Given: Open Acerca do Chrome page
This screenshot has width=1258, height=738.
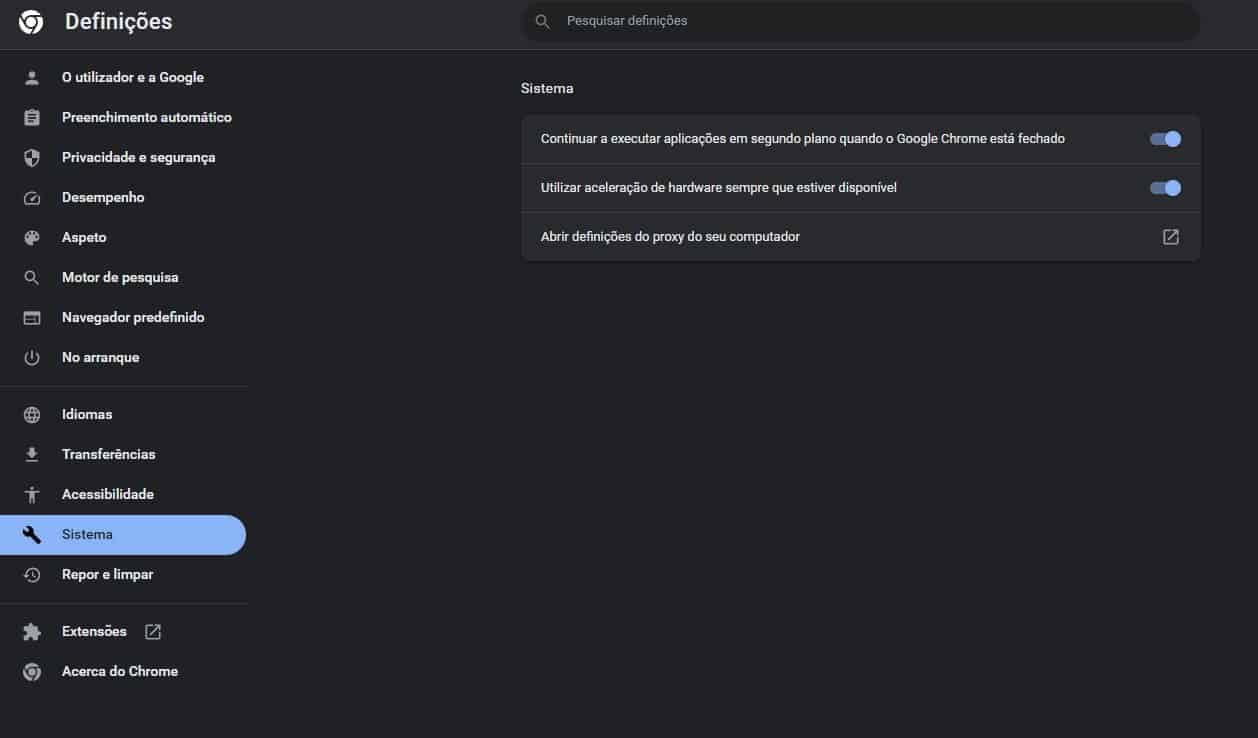Looking at the screenshot, I should click(120, 671).
